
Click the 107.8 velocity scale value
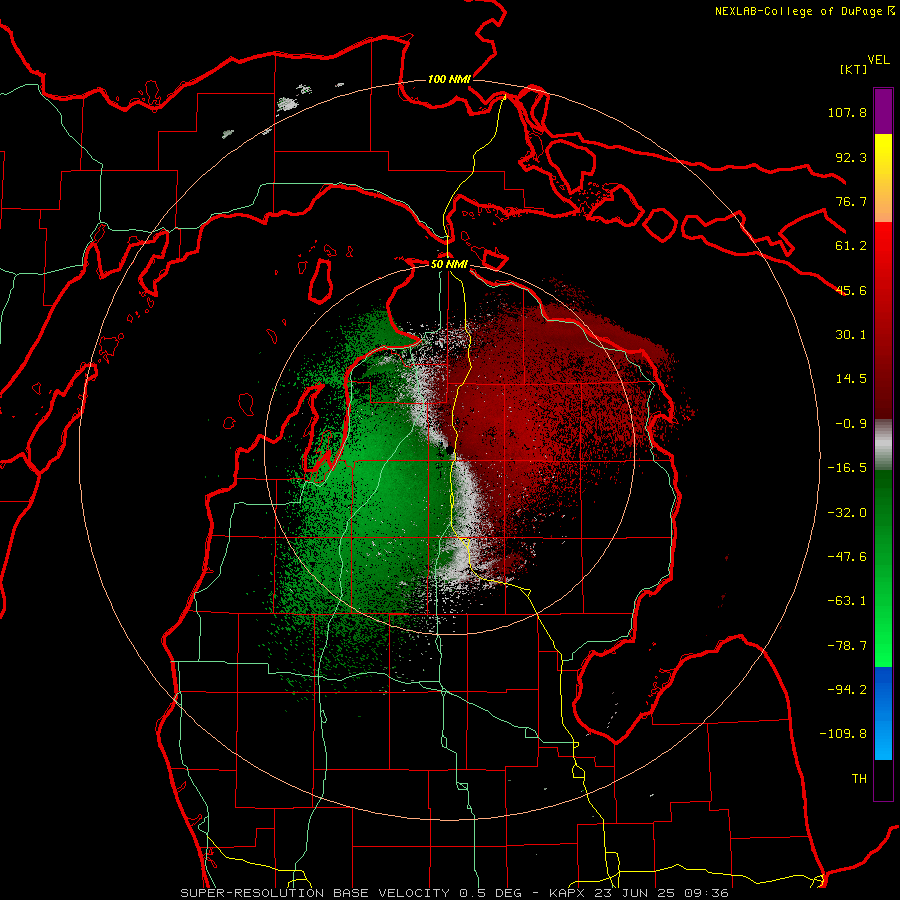click(847, 112)
